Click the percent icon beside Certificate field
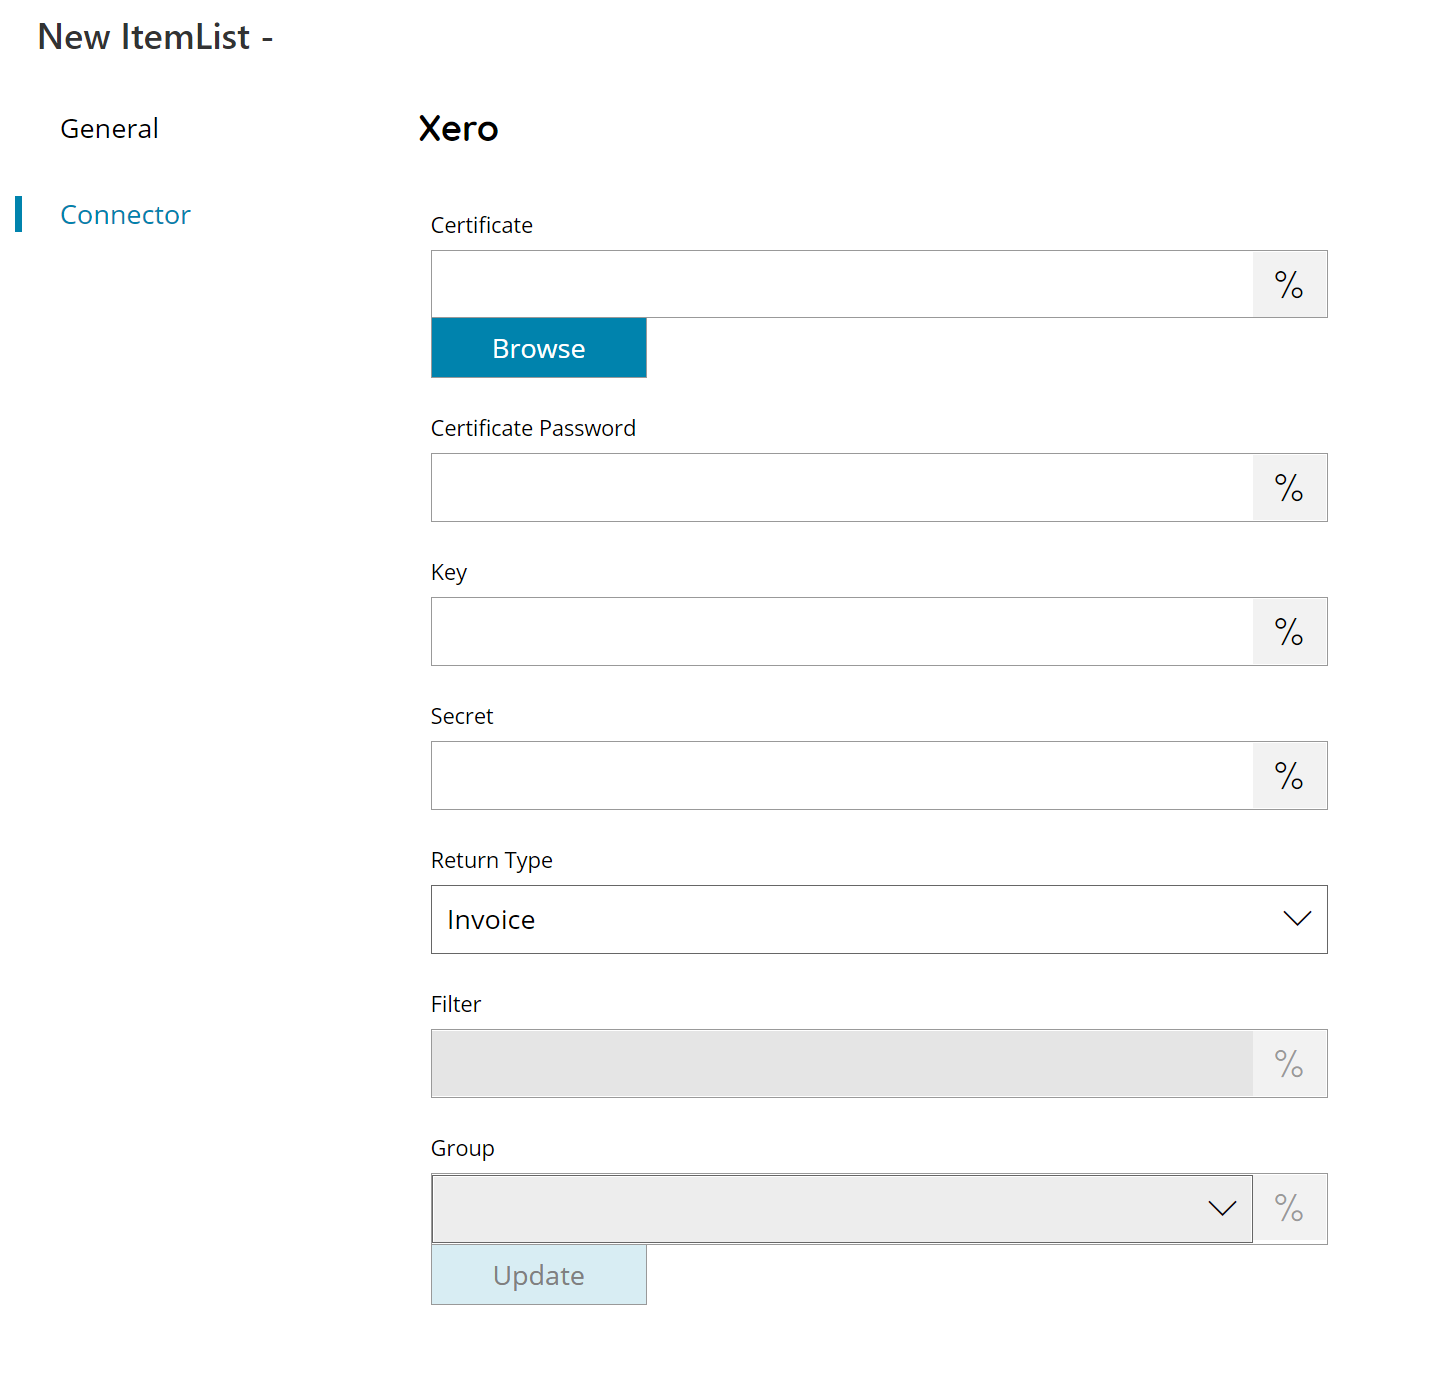 click(1289, 284)
